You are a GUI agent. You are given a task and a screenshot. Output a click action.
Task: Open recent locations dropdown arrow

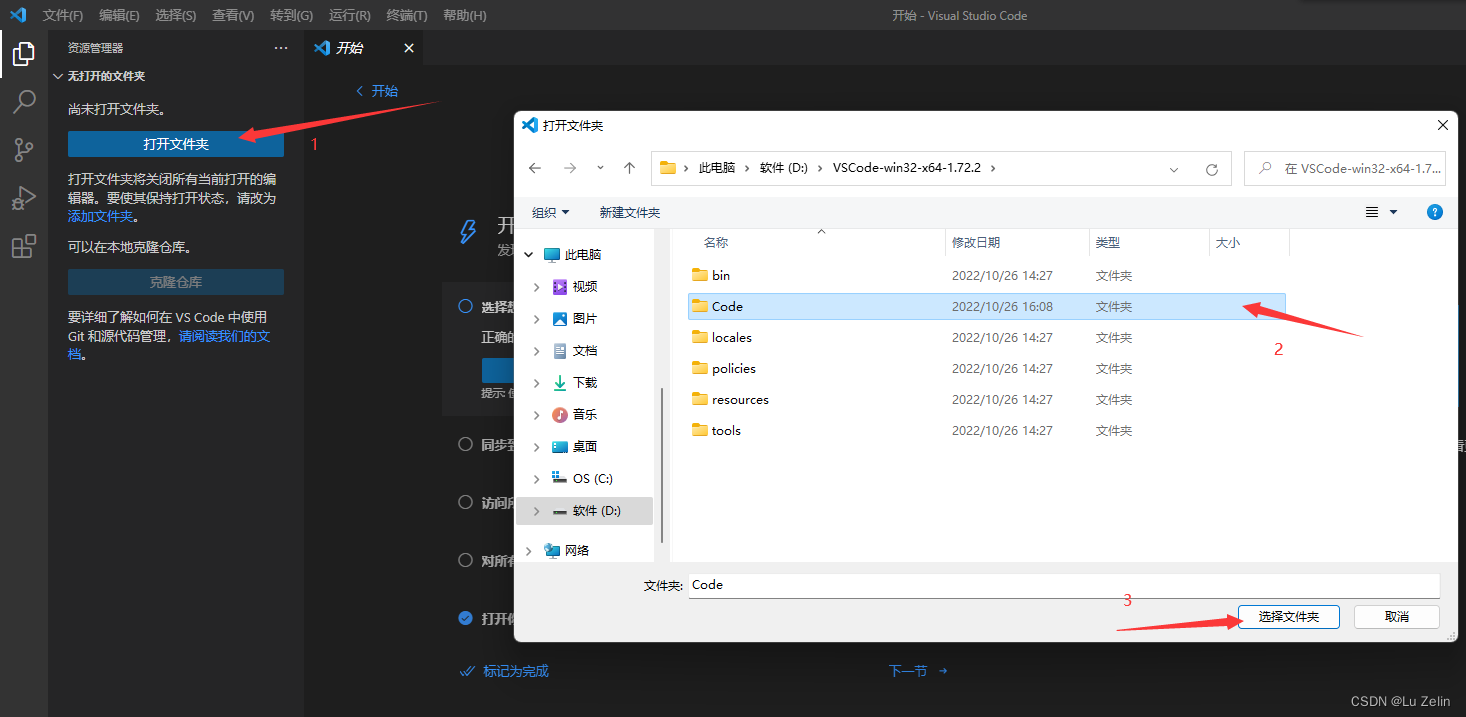tap(600, 169)
